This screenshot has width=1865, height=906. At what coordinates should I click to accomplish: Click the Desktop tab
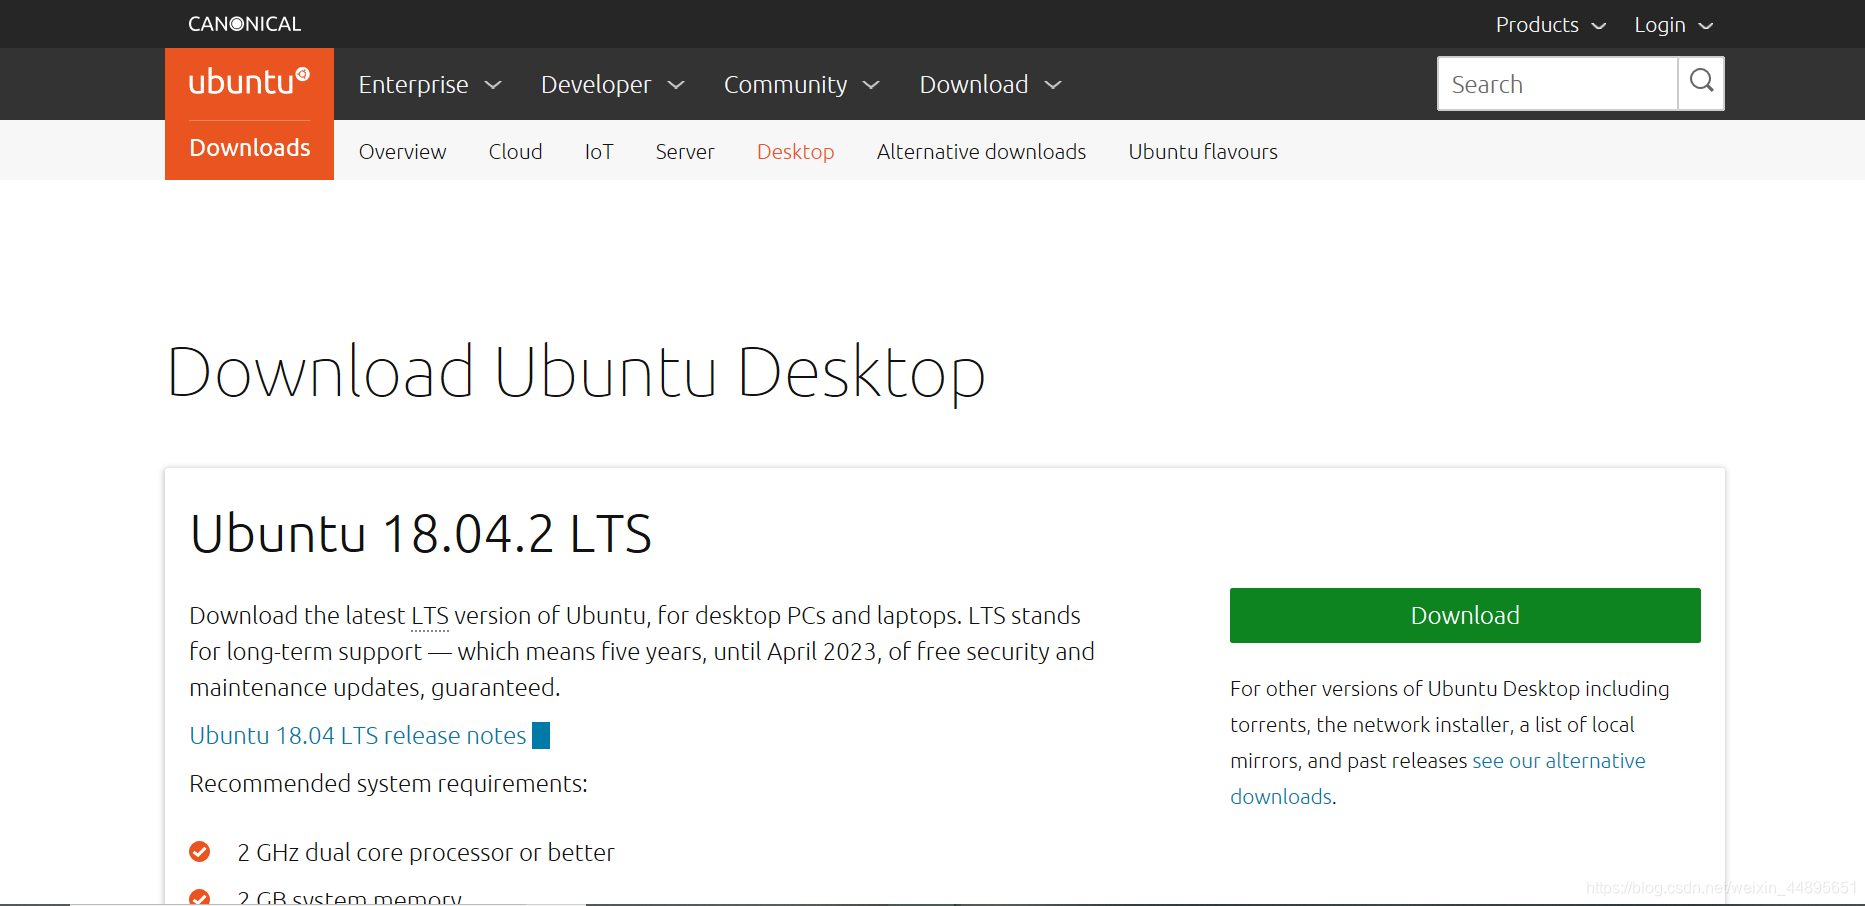795,152
